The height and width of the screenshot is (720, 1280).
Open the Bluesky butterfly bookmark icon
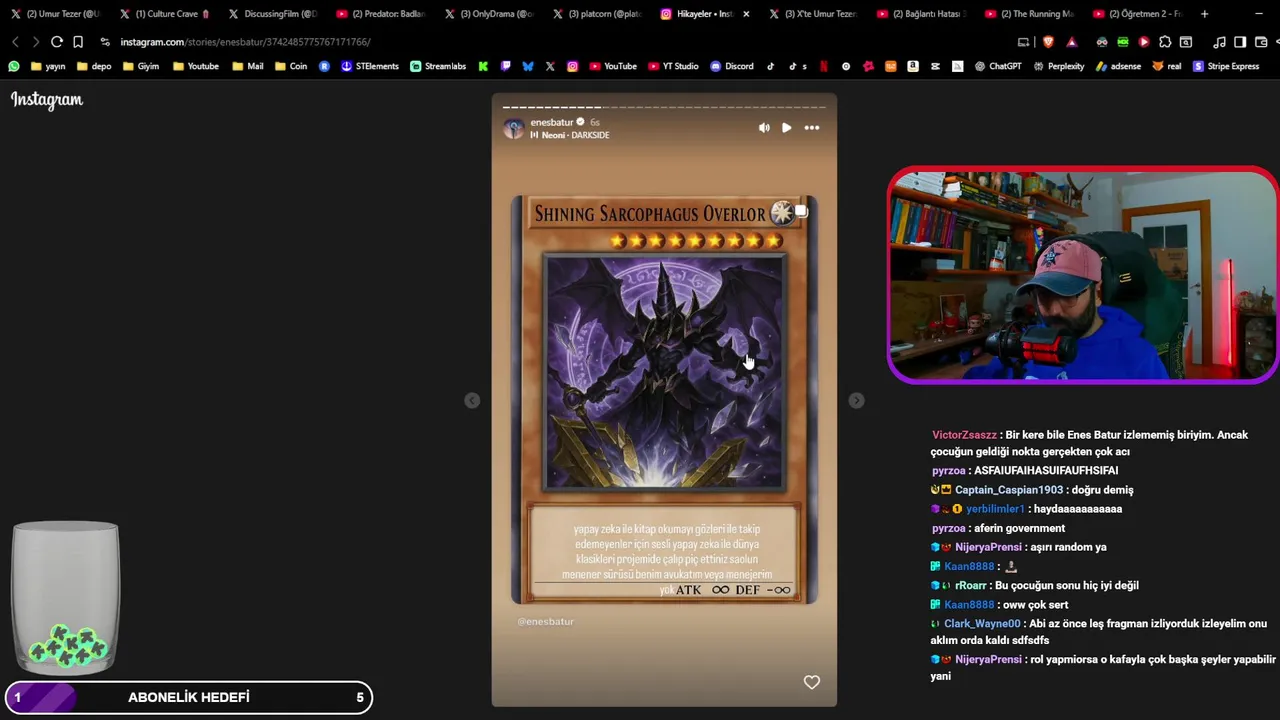528,66
